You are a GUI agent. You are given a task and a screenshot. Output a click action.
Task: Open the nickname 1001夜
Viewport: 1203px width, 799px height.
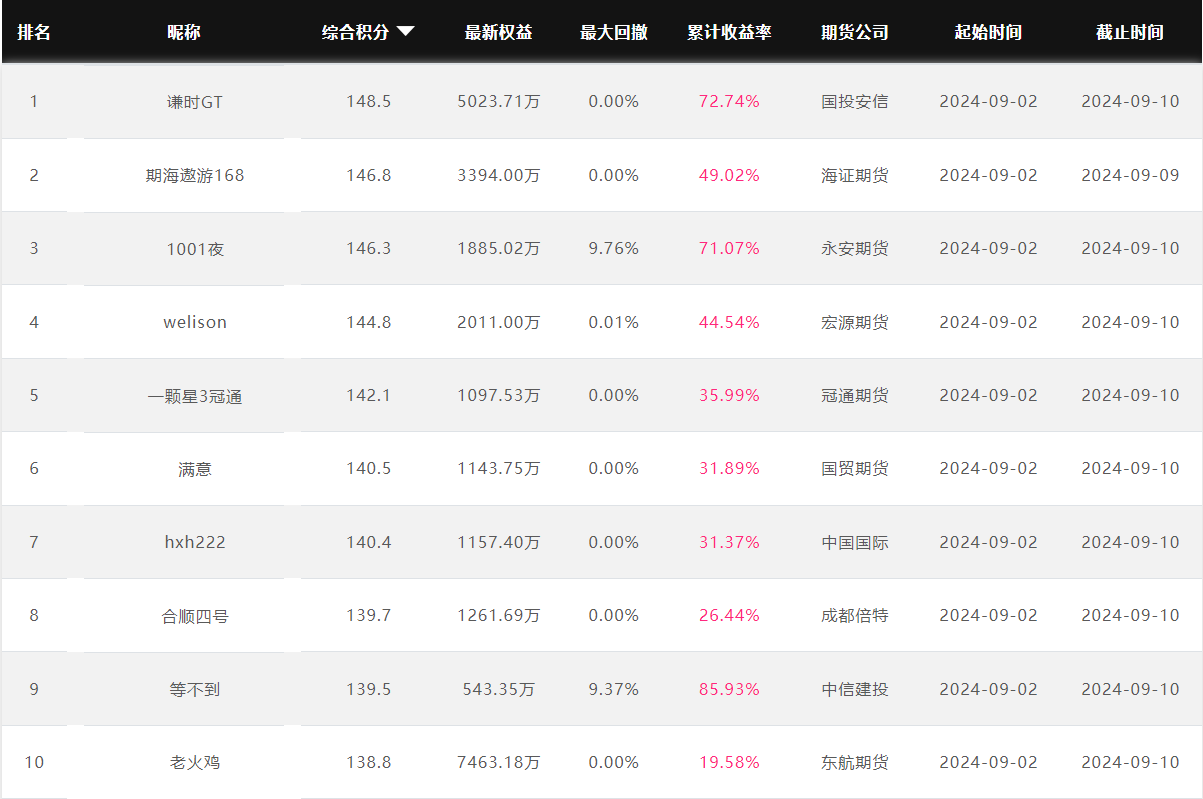tap(195, 249)
